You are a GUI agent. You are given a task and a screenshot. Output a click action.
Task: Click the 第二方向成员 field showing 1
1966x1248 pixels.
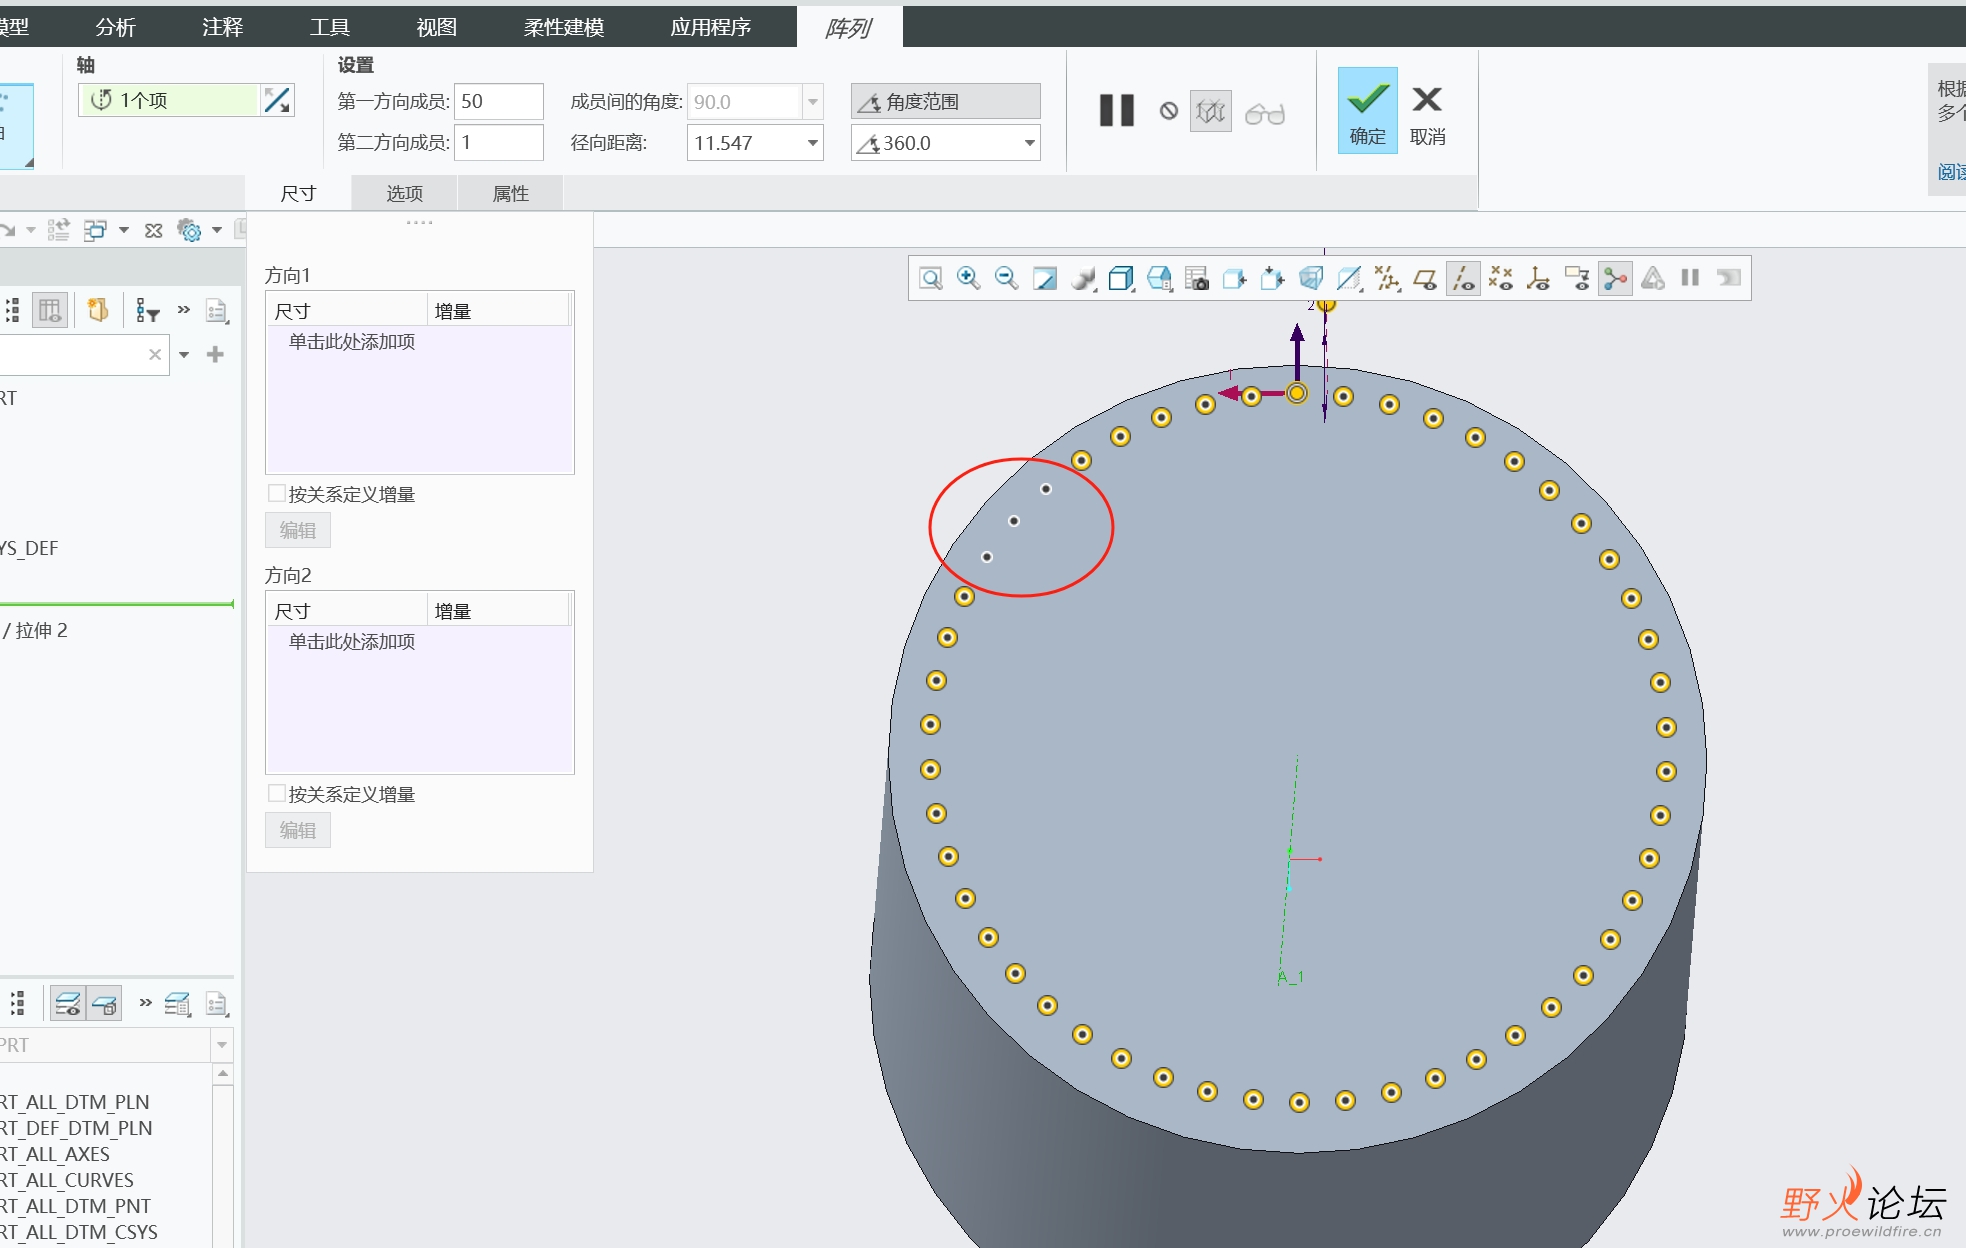[x=498, y=142]
